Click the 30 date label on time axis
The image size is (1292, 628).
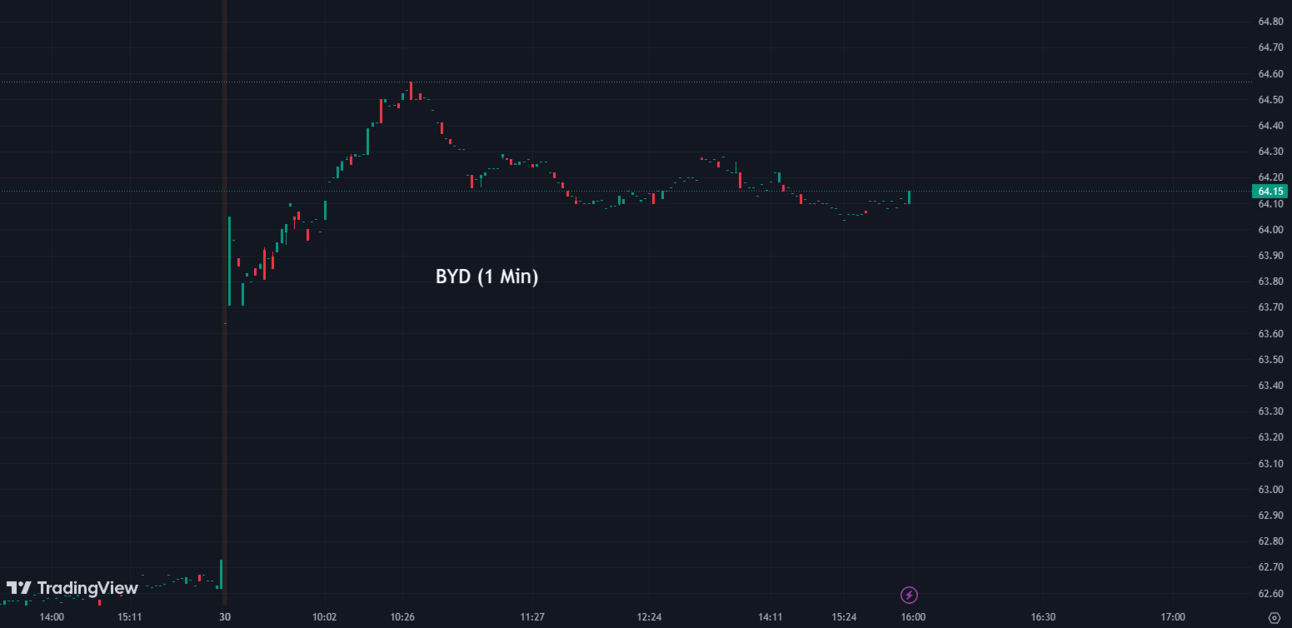225,617
